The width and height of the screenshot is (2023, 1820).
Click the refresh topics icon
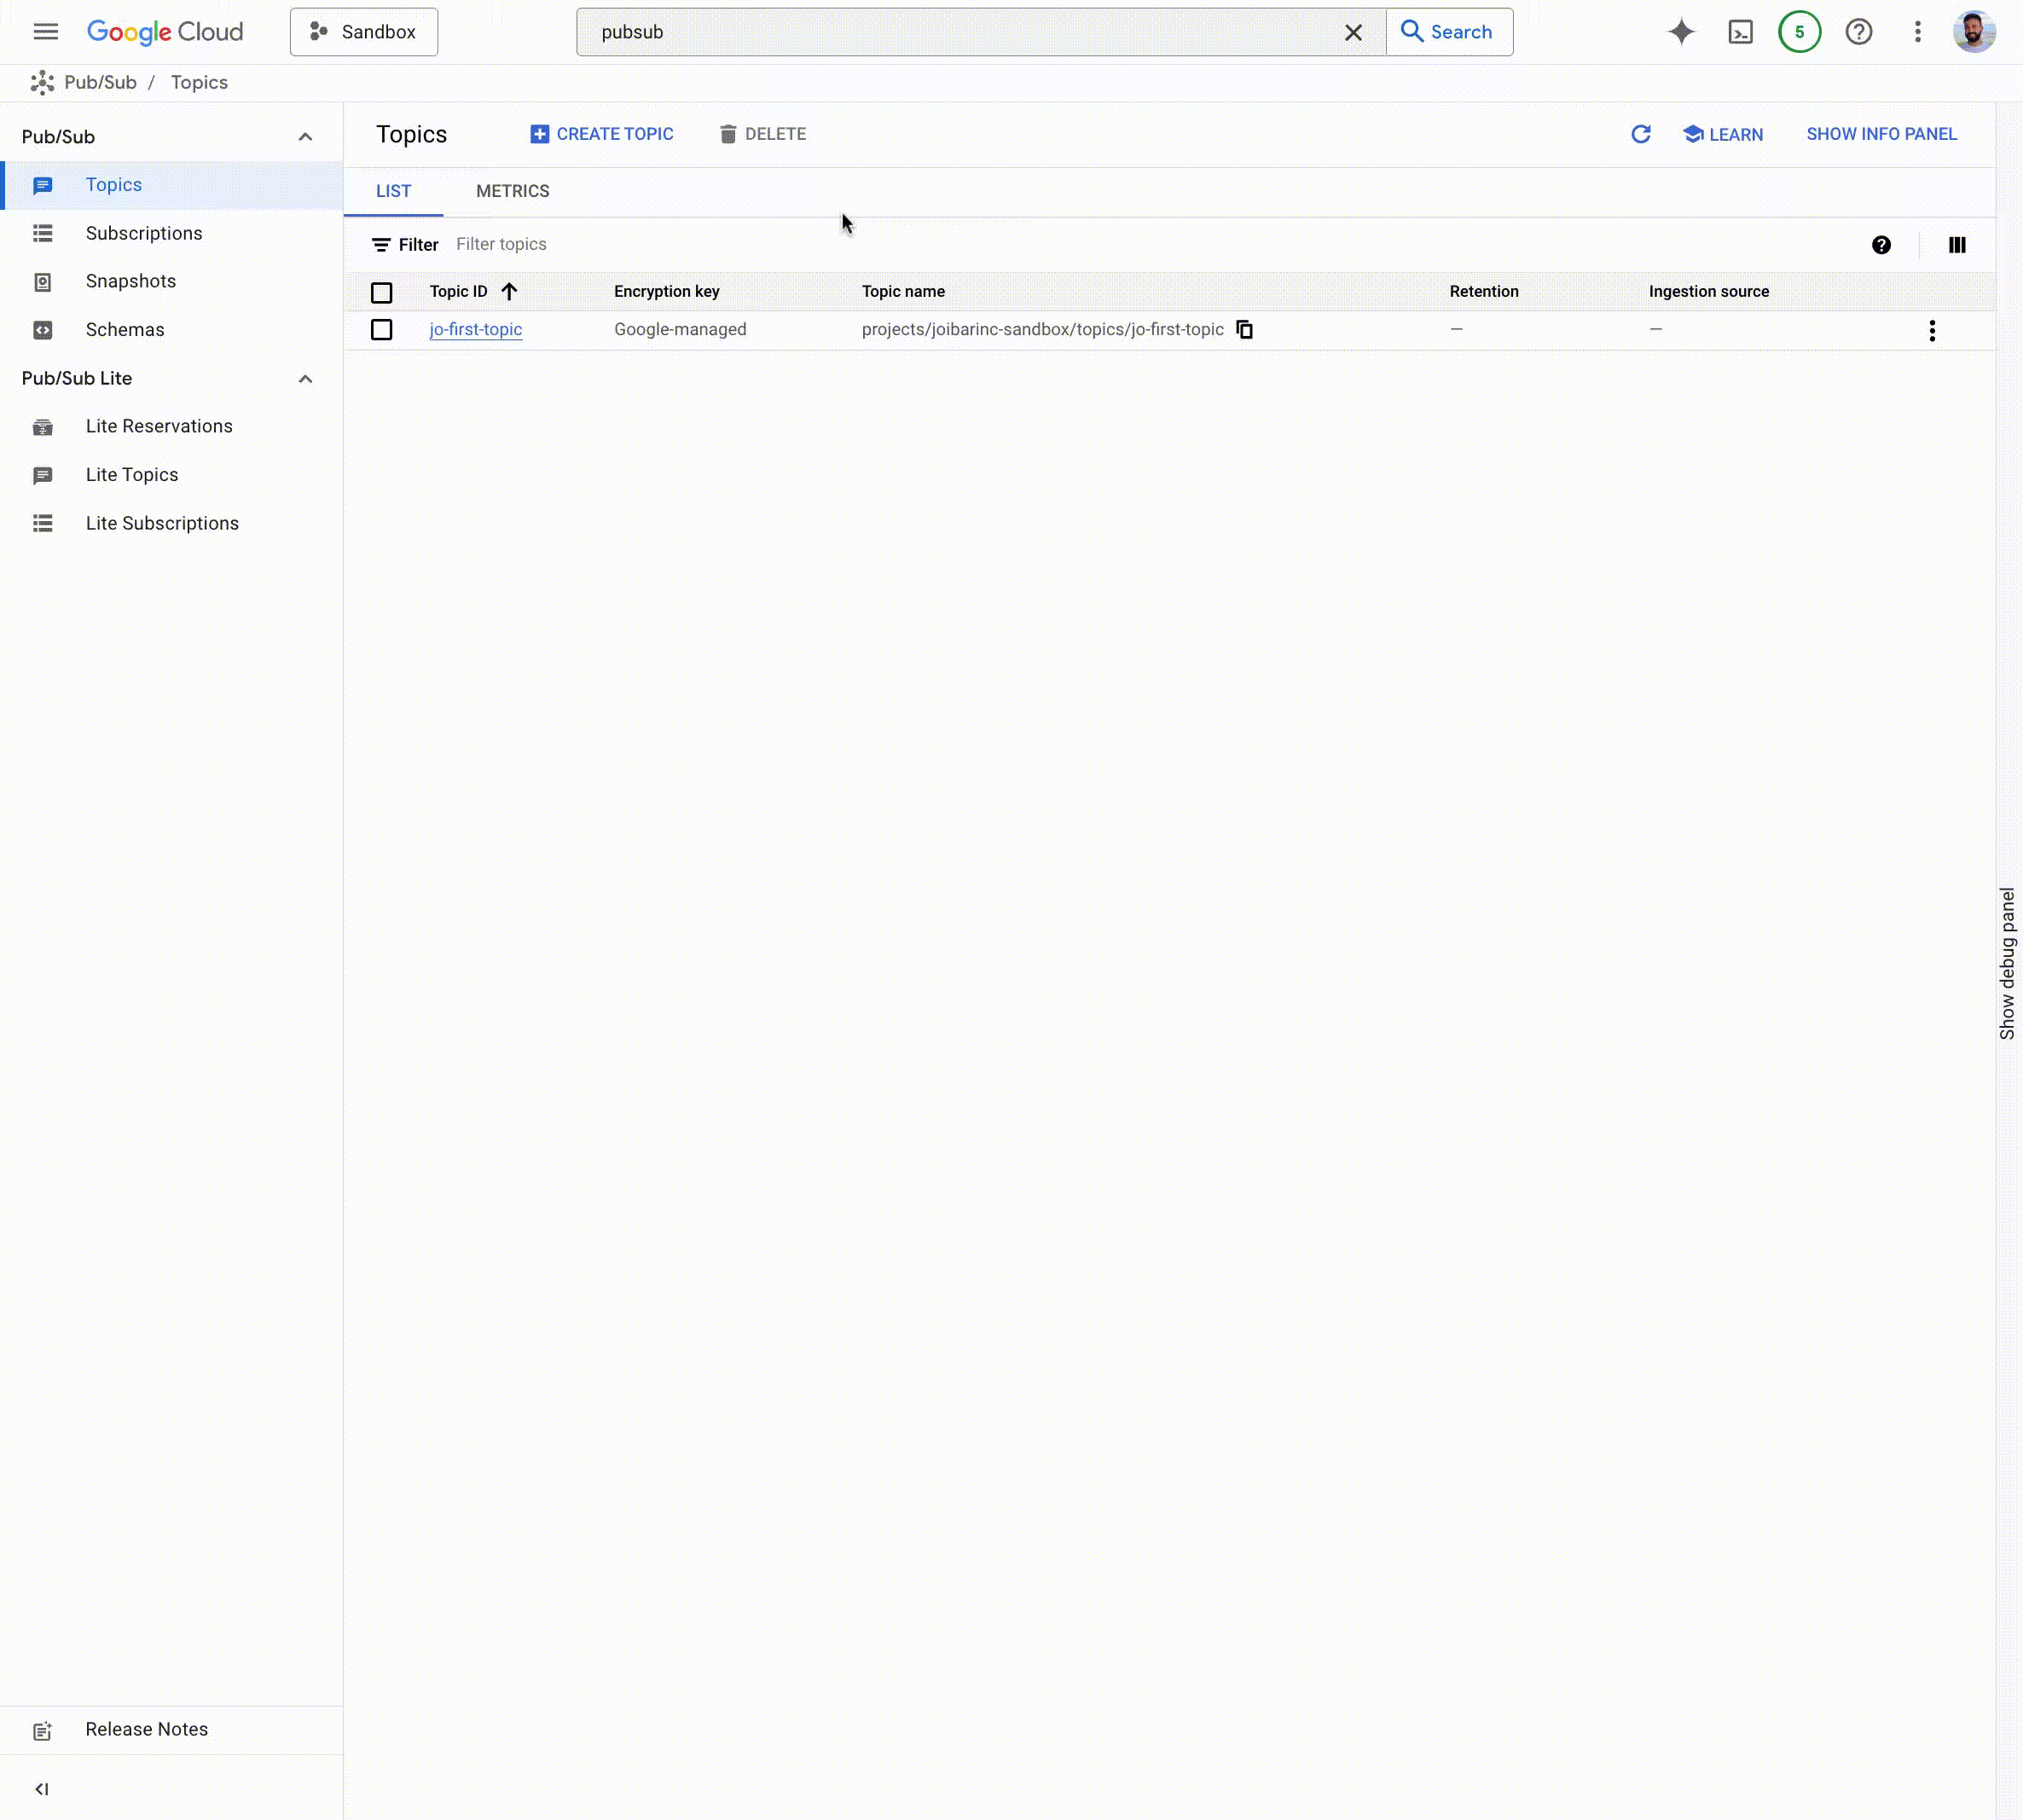tap(1640, 134)
